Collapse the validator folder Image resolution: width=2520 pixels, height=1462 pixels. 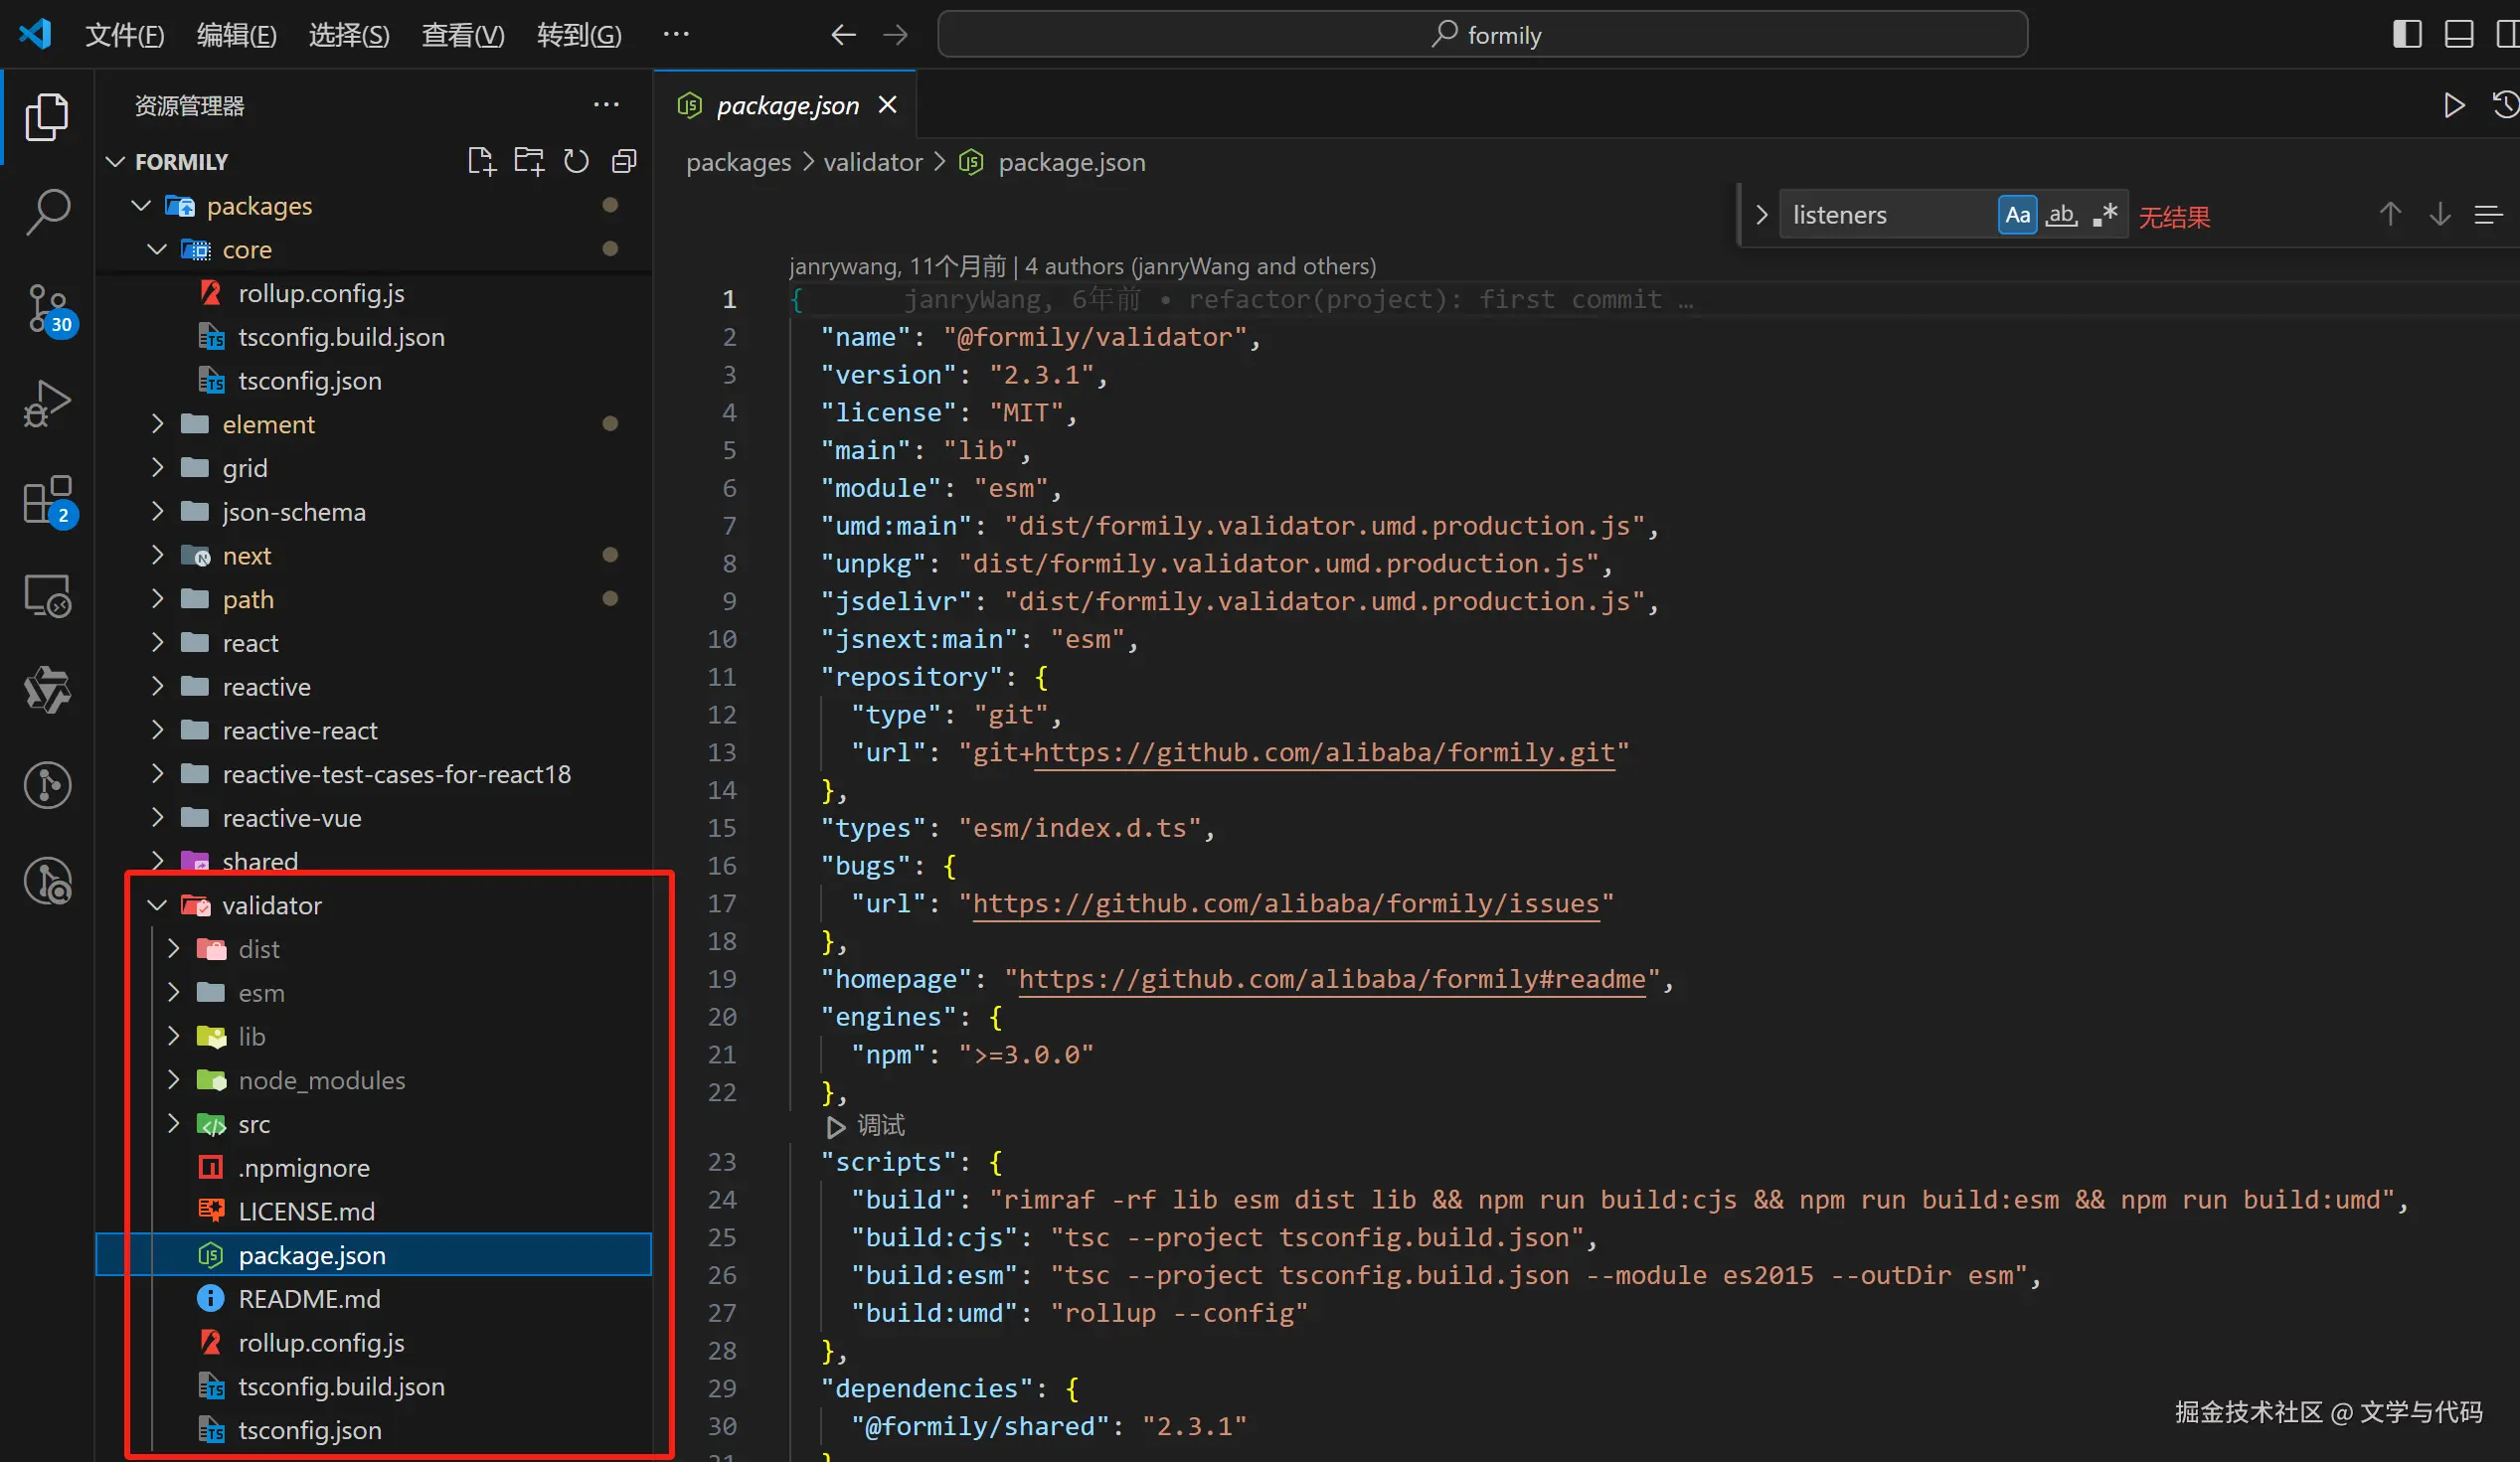click(x=271, y=905)
